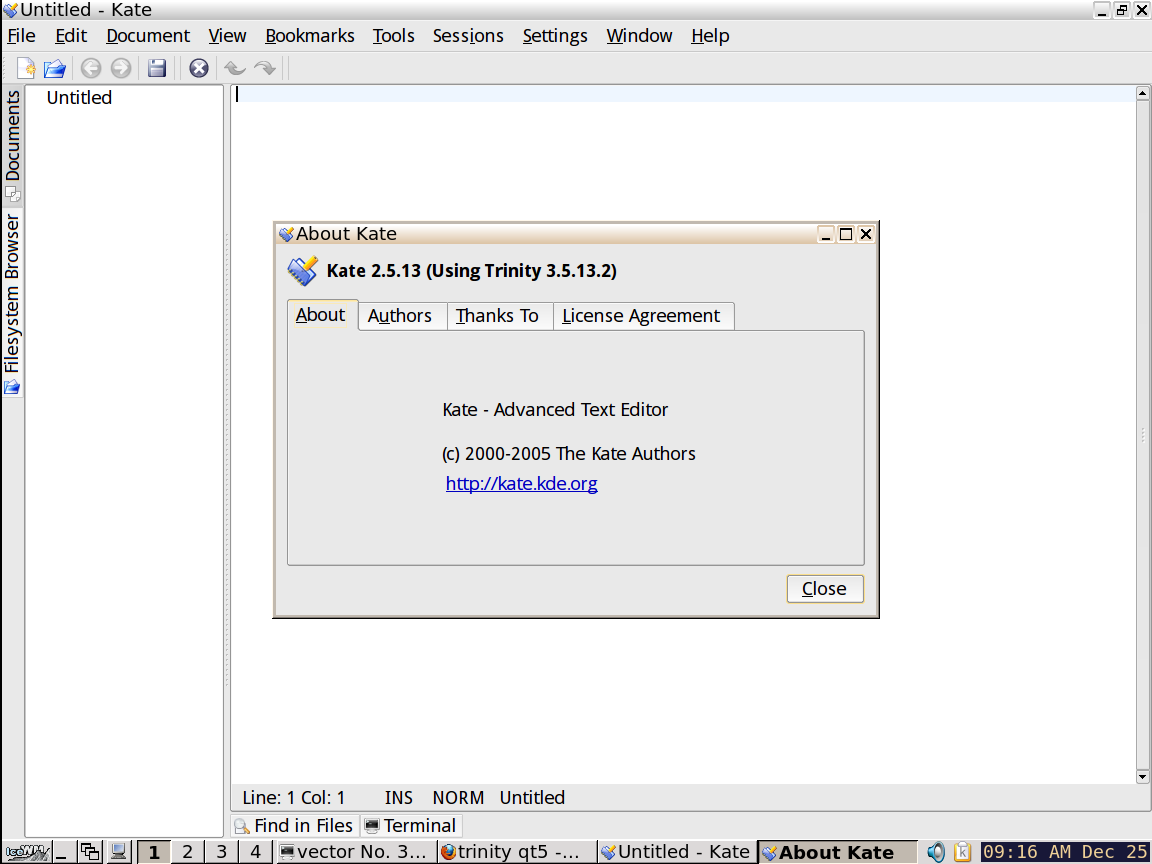Click the Back arrow toolbar icon
This screenshot has height=864, width=1152.
coord(90,68)
